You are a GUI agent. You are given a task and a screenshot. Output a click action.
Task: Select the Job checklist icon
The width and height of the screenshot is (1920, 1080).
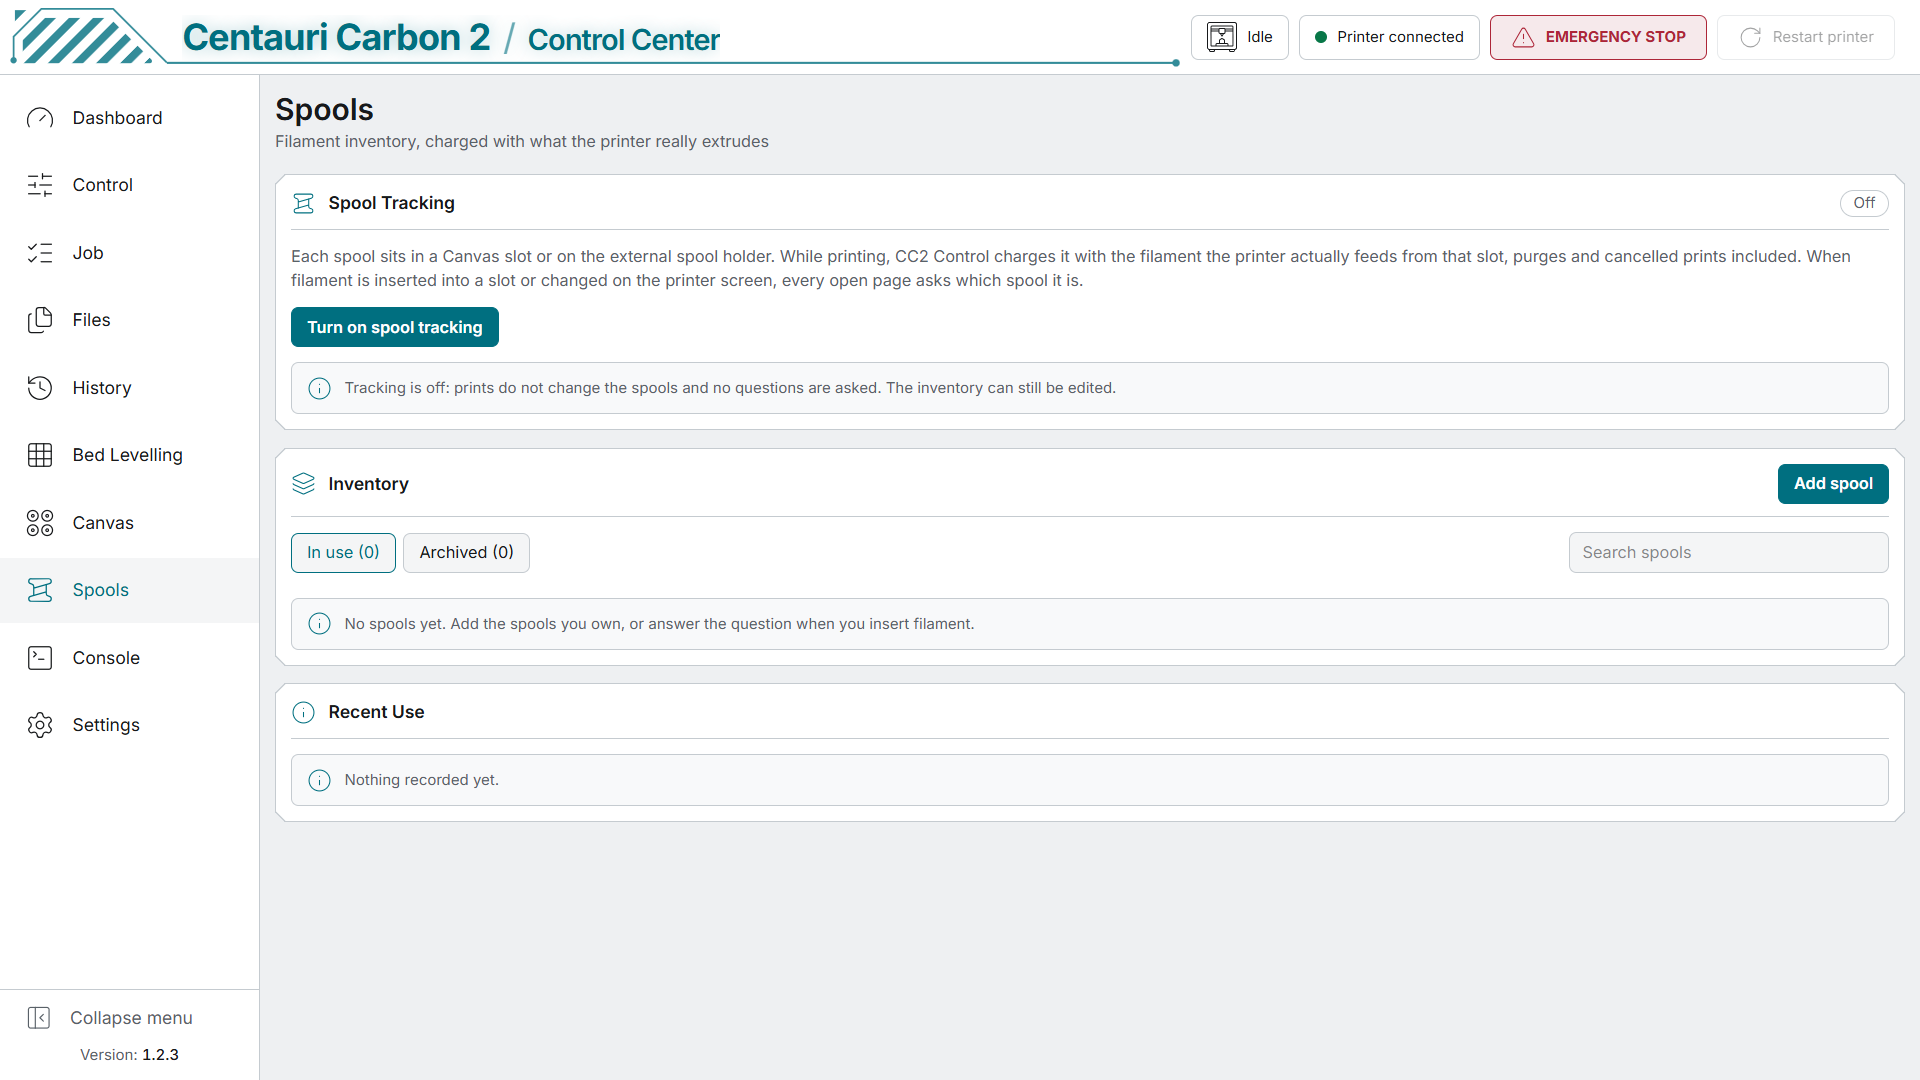(40, 253)
